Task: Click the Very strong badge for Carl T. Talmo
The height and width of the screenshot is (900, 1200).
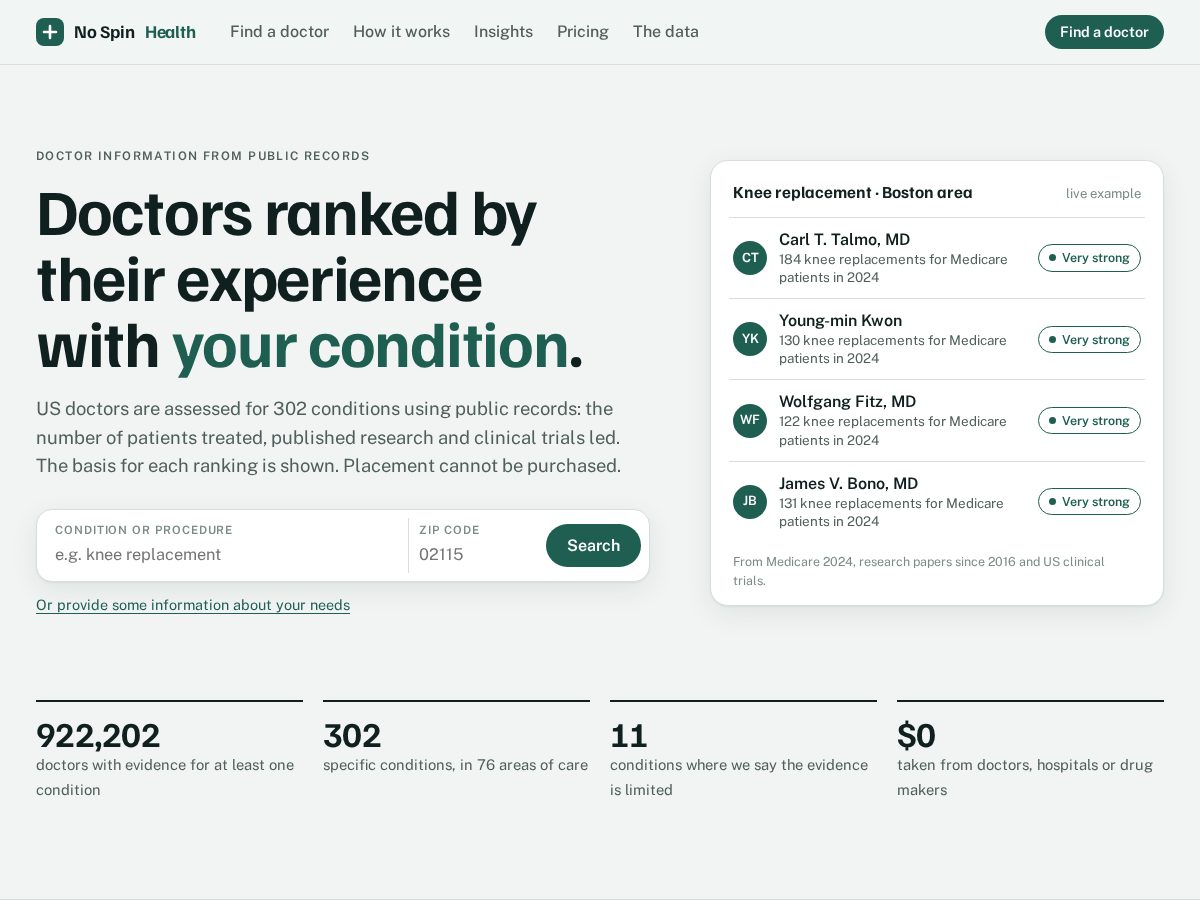Action: 1089,258
